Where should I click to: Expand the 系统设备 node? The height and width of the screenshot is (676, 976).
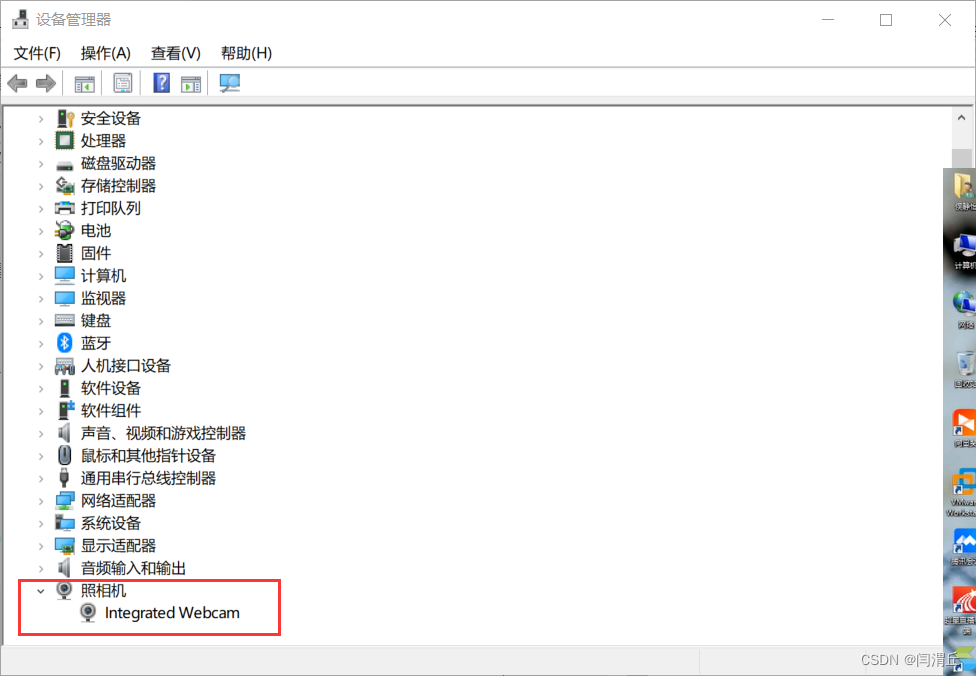[x=41, y=523]
